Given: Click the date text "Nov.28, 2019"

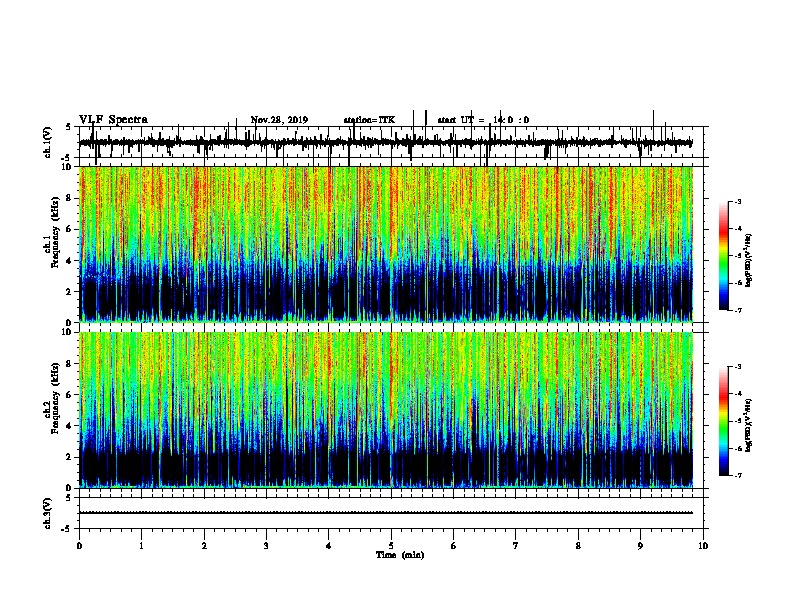Looking at the screenshot, I should [x=279, y=120].
